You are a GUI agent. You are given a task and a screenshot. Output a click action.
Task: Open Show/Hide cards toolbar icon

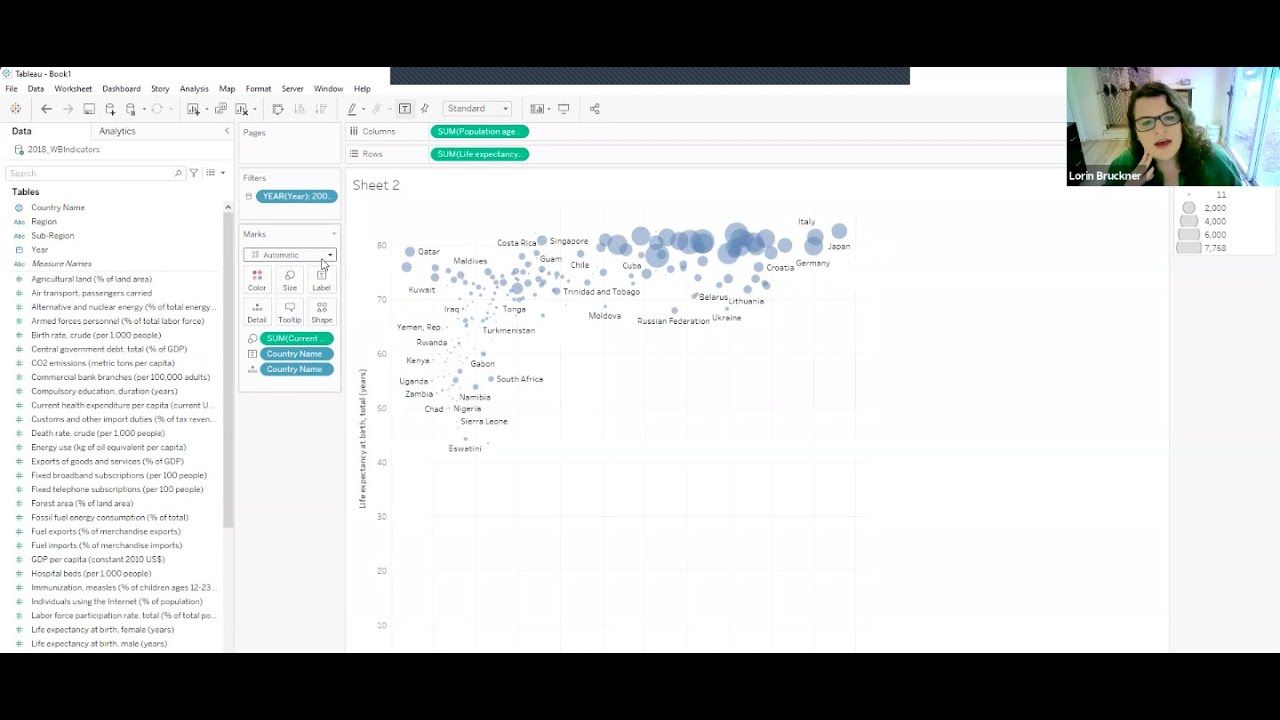(537, 109)
